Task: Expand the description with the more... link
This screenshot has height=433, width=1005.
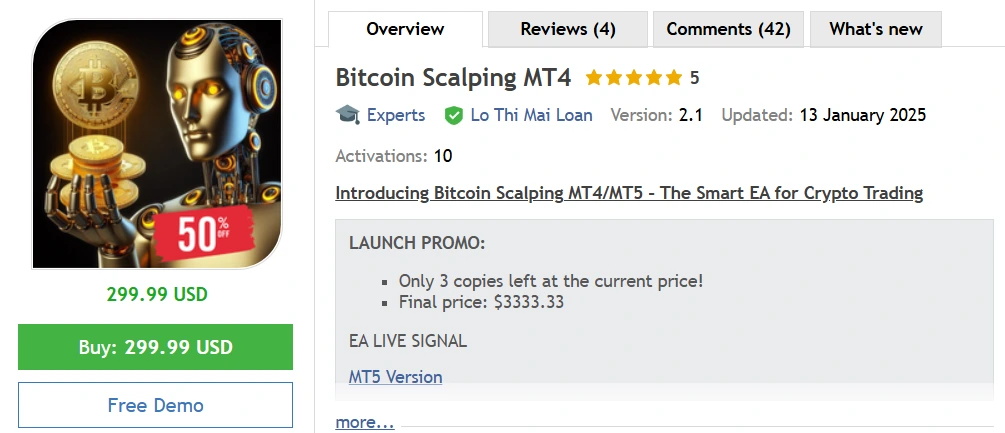Action: click(x=365, y=422)
